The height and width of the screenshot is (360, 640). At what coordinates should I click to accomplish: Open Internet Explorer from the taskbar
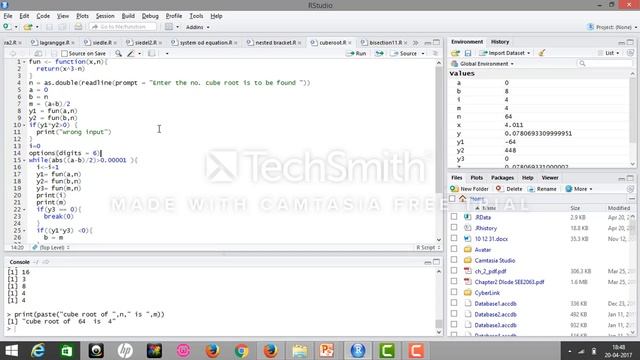38,351
